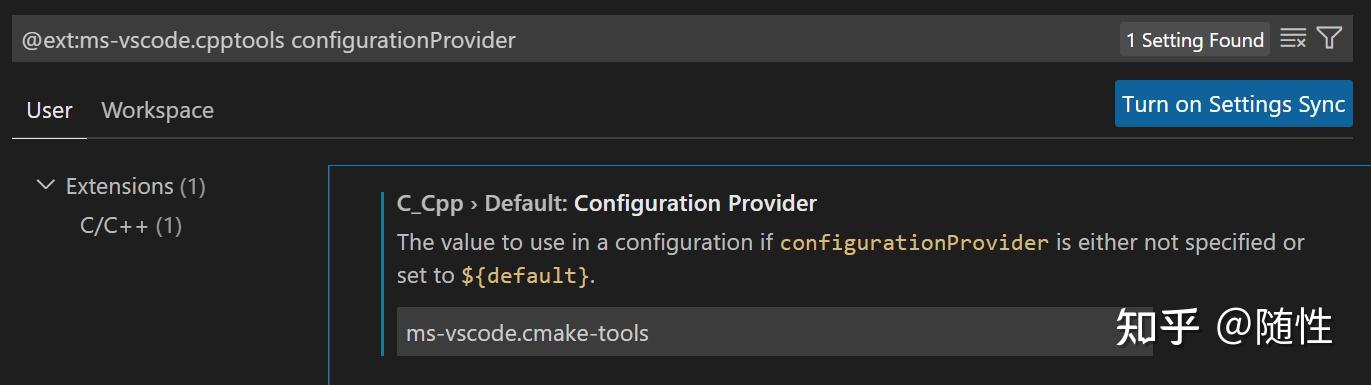The height and width of the screenshot is (385, 1371).
Task: Click Turn on Settings Sync button
Action: (1233, 104)
